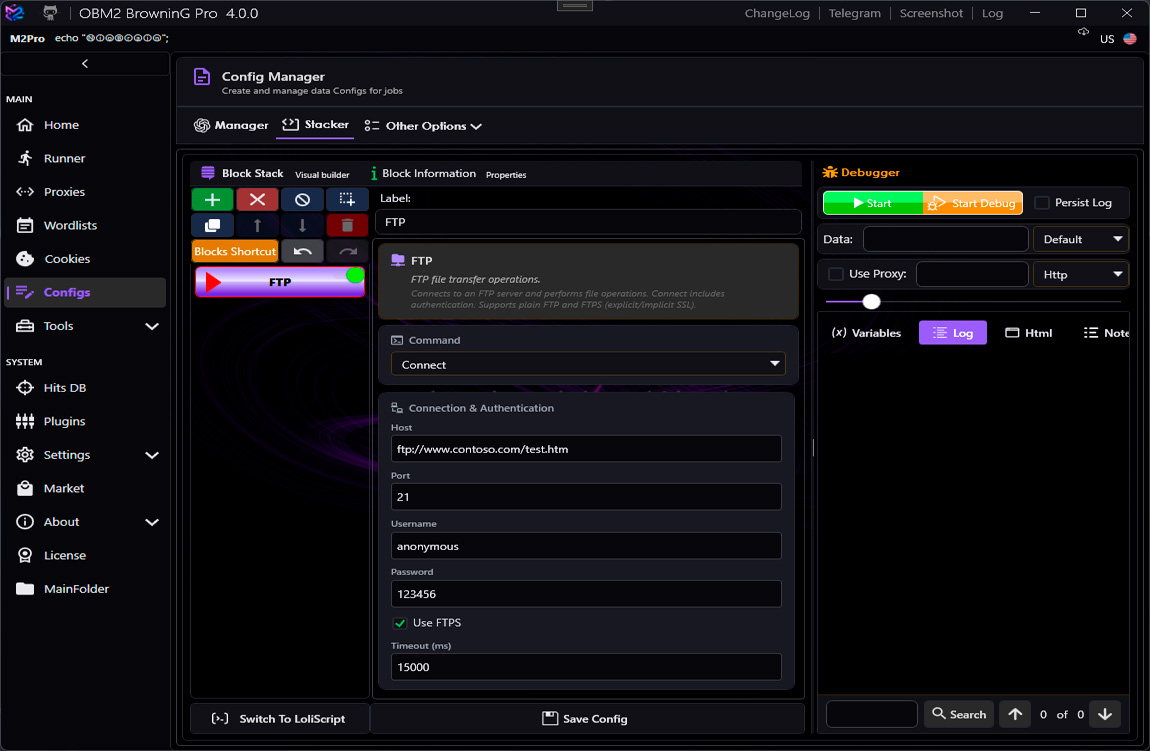Open the Command dropdown showing Connect
Screen dimensions: 1150x751
pyautogui.click(x=588, y=364)
